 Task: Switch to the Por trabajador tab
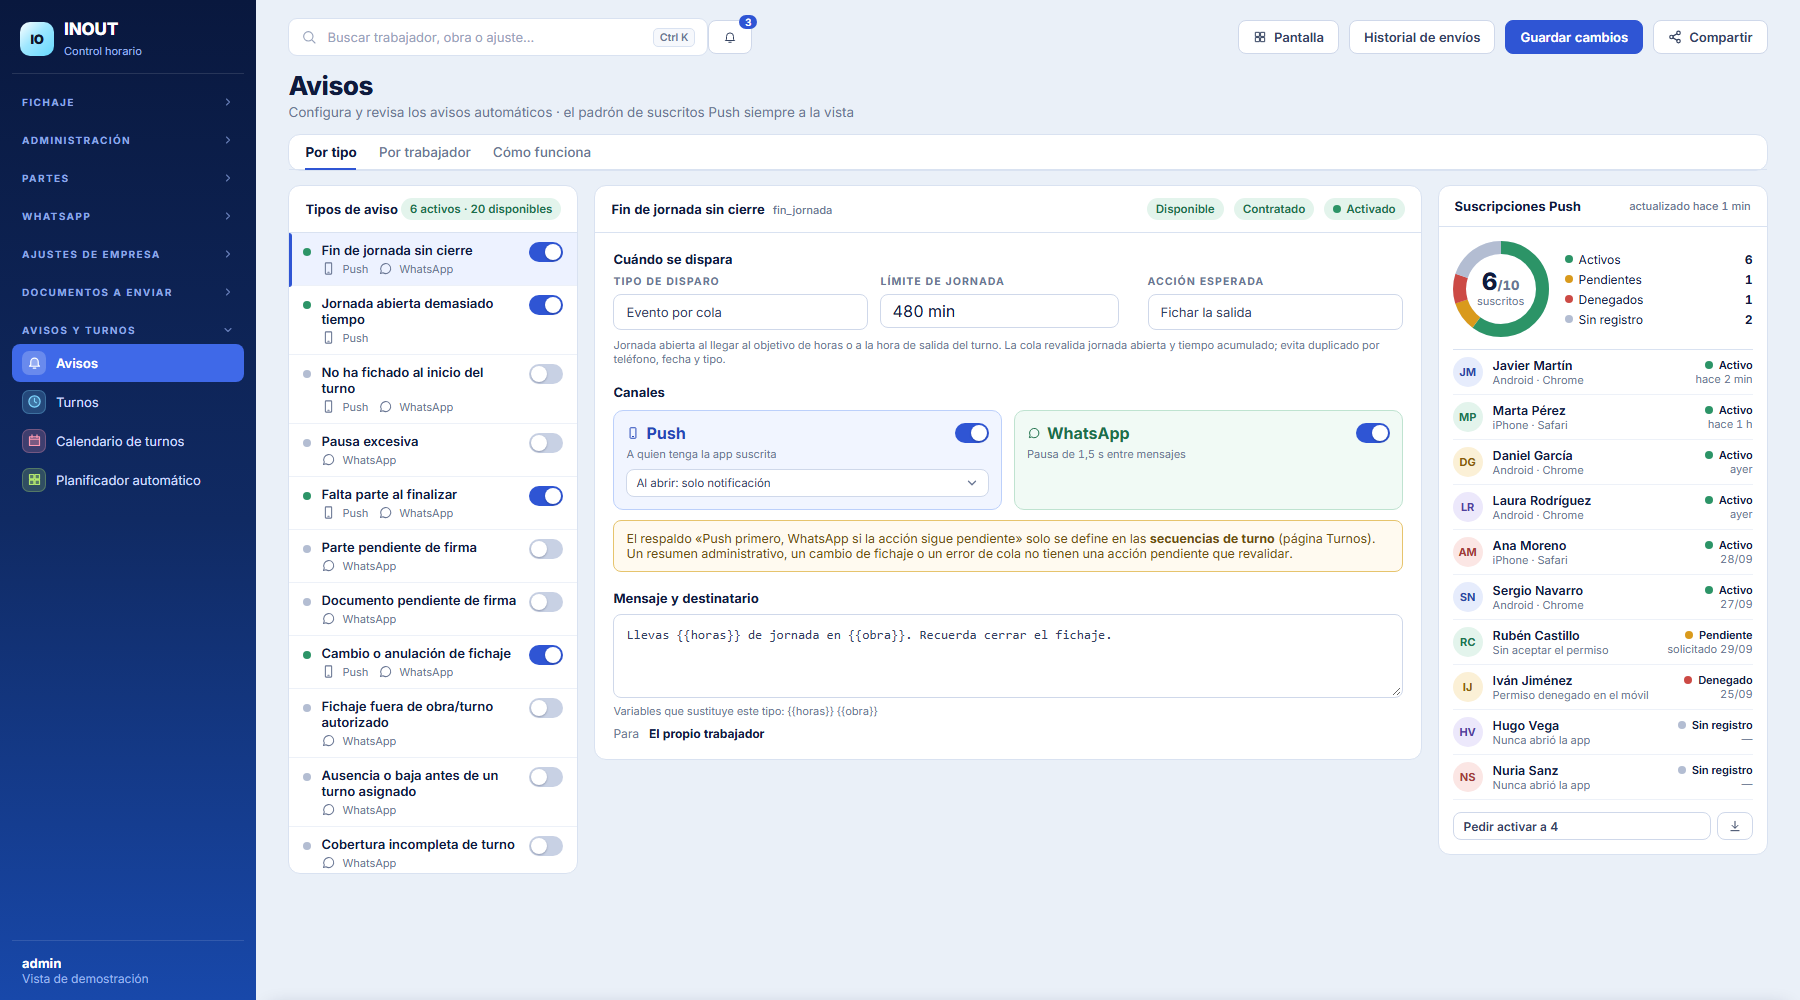pyautogui.click(x=424, y=152)
